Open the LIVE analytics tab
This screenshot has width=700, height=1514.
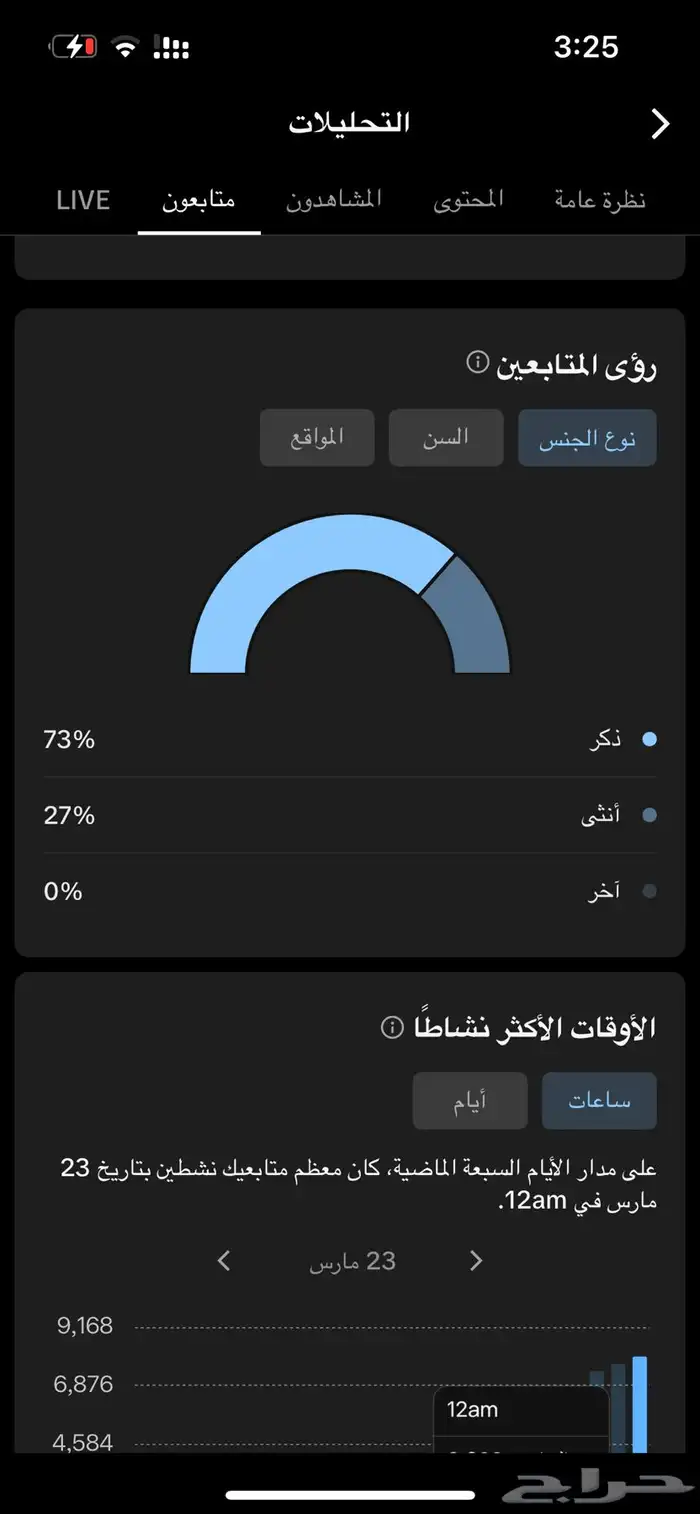pyautogui.click(x=83, y=200)
